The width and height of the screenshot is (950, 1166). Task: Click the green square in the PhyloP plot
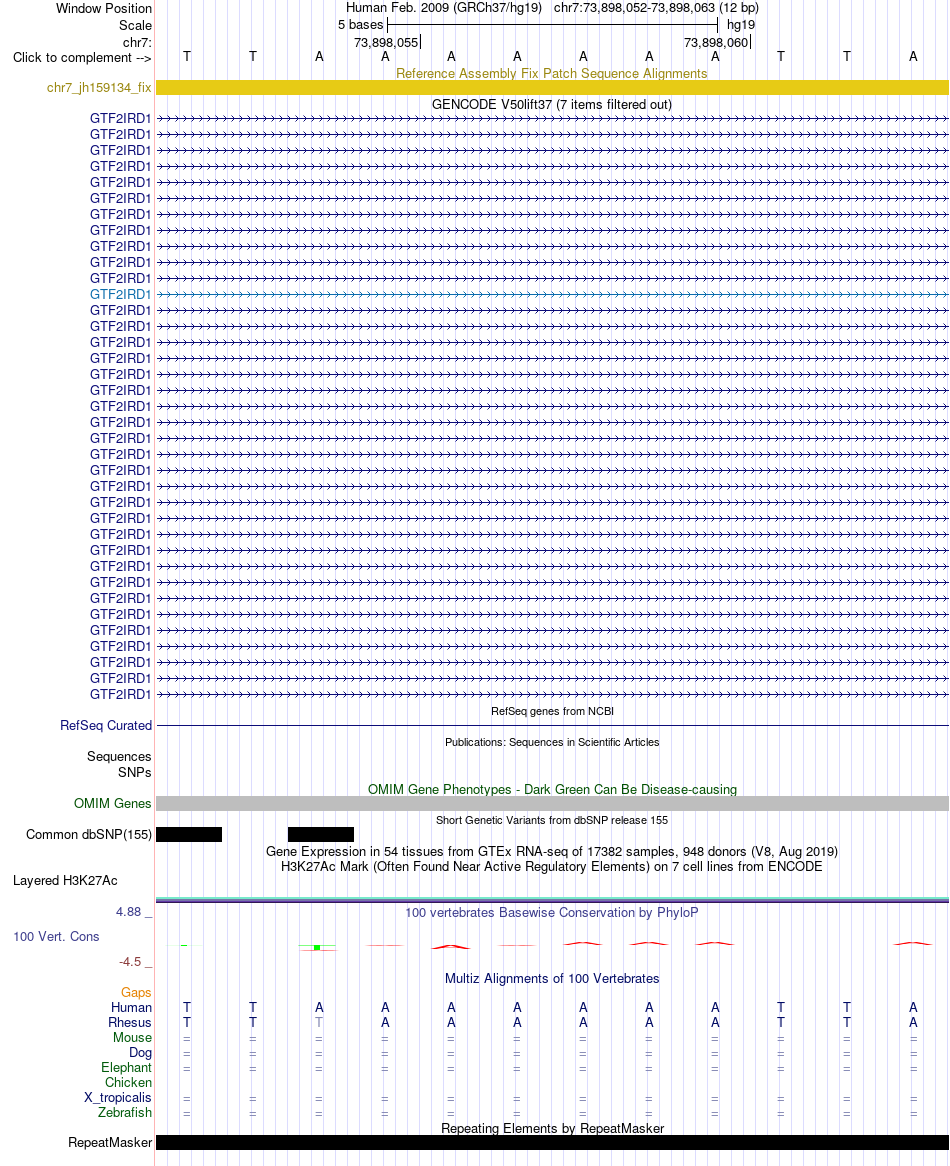(x=317, y=947)
